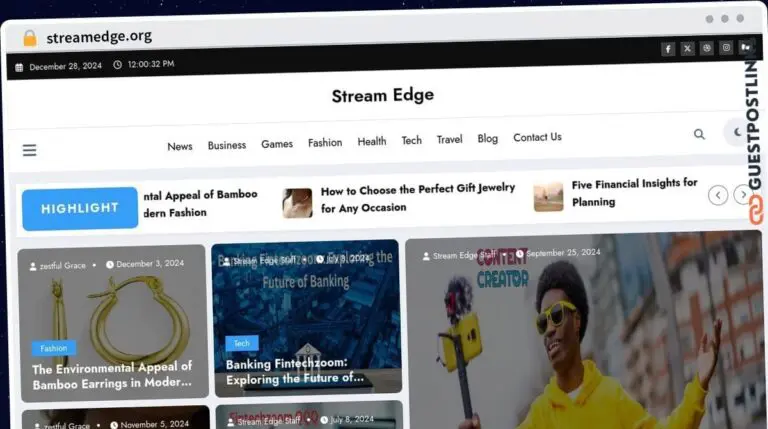Image resolution: width=768 pixels, height=429 pixels.
Task: Click the Instagram icon in top bar
Action: (x=727, y=48)
